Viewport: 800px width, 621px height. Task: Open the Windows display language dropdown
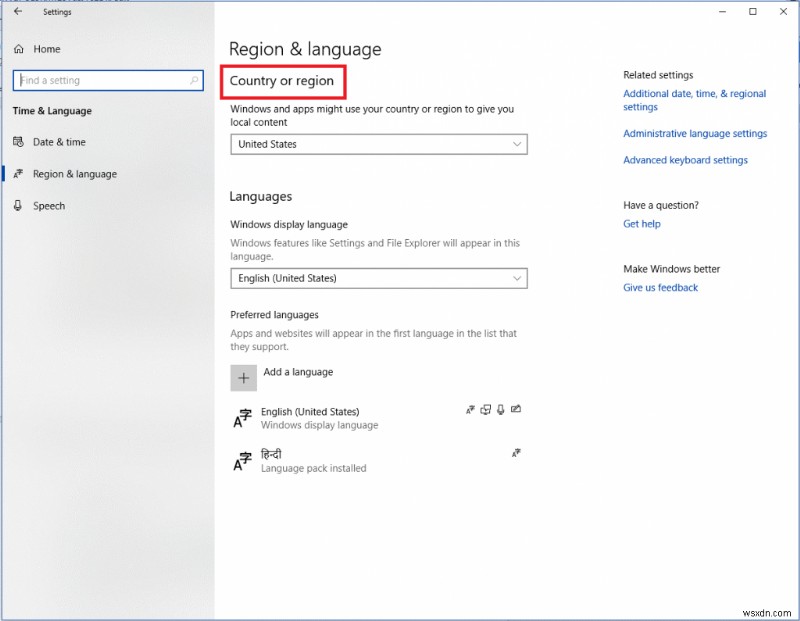click(378, 278)
